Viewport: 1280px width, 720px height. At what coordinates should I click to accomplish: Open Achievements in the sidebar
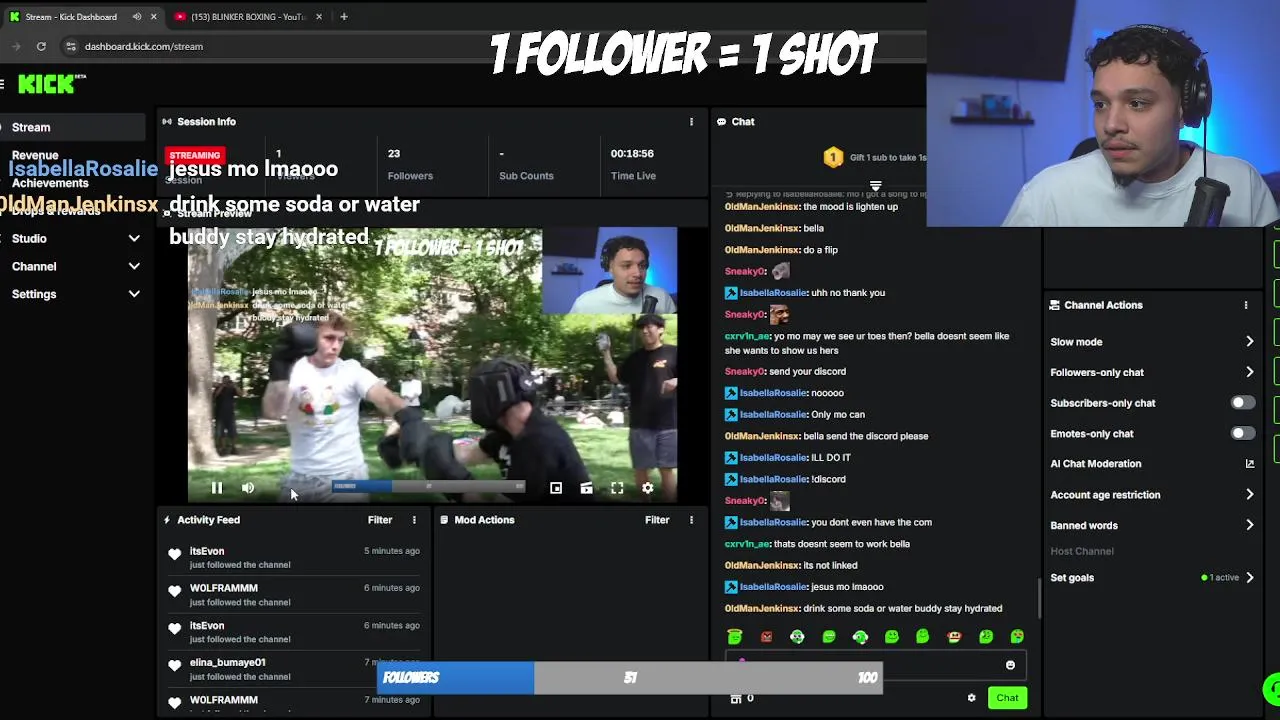[x=50, y=183]
